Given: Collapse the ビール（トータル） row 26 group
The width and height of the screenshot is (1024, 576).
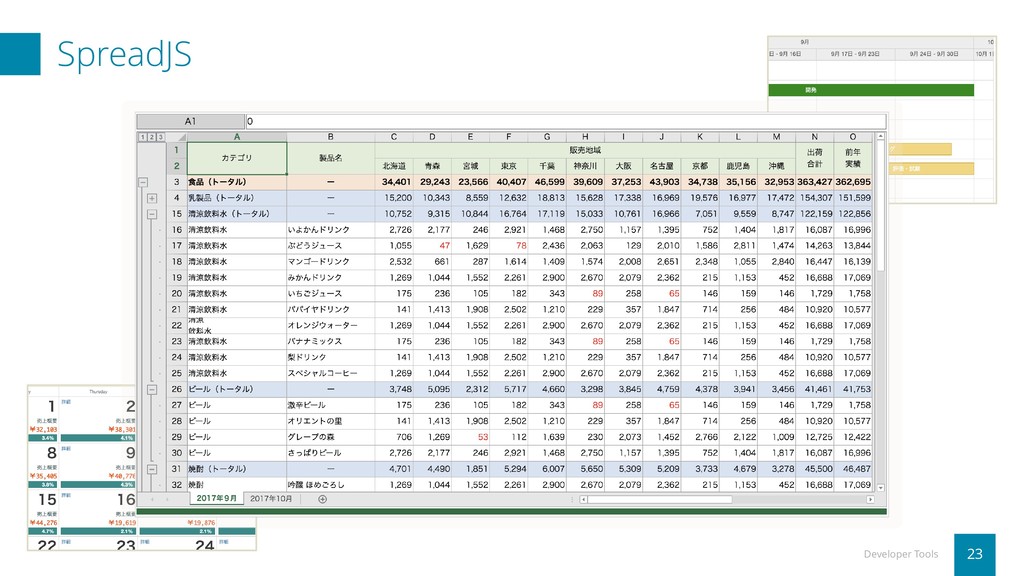Looking at the screenshot, I should click(152, 389).
